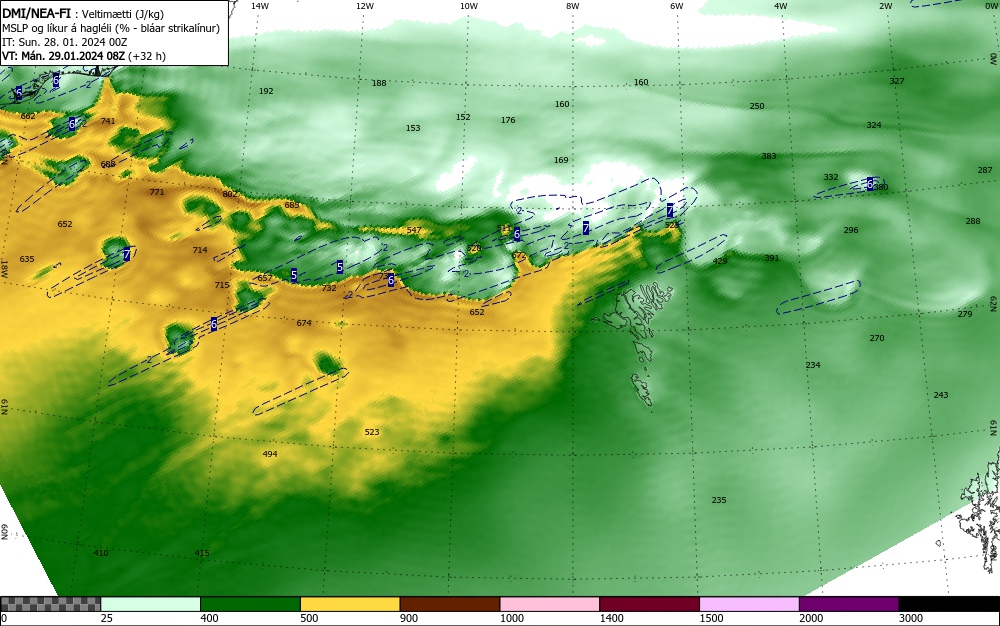1000x626 pixels.
Task: Click the map value 250
Action: point(756,106)
